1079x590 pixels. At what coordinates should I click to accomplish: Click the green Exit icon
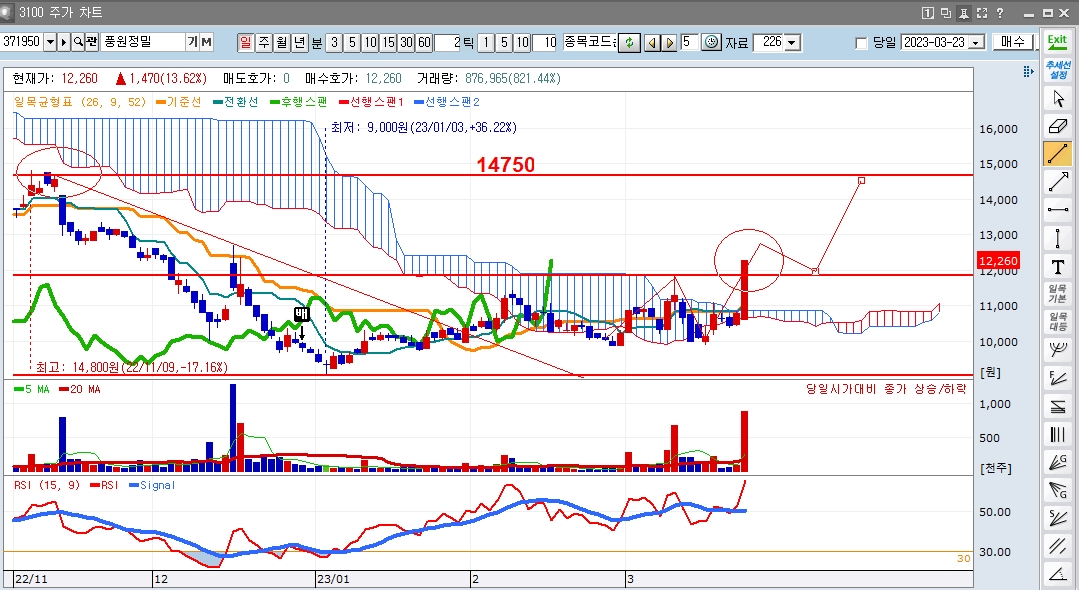click(1057, 42)
